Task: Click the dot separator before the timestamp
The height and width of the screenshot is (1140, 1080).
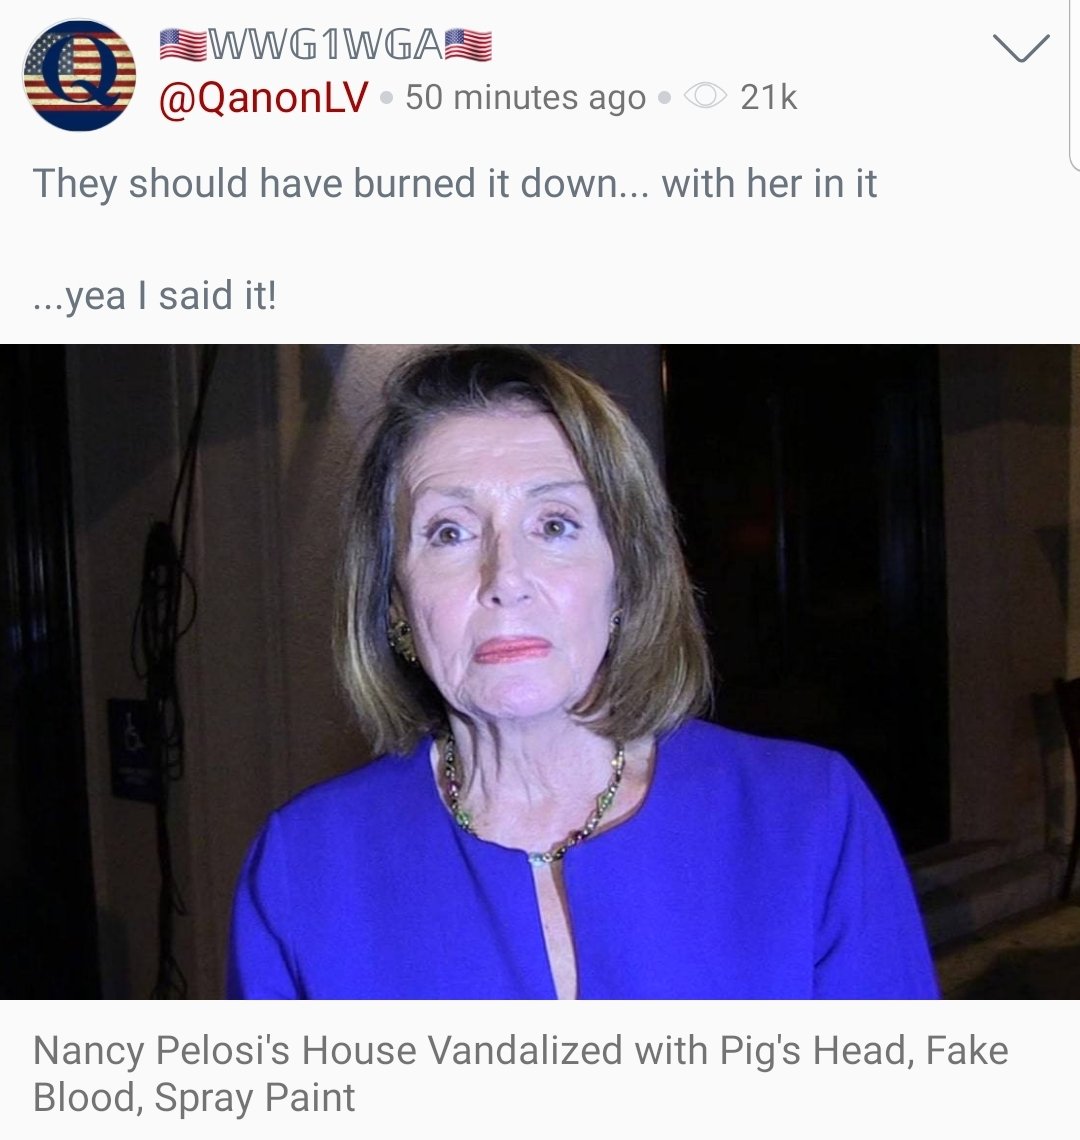Action: click(x=387, y=98)
